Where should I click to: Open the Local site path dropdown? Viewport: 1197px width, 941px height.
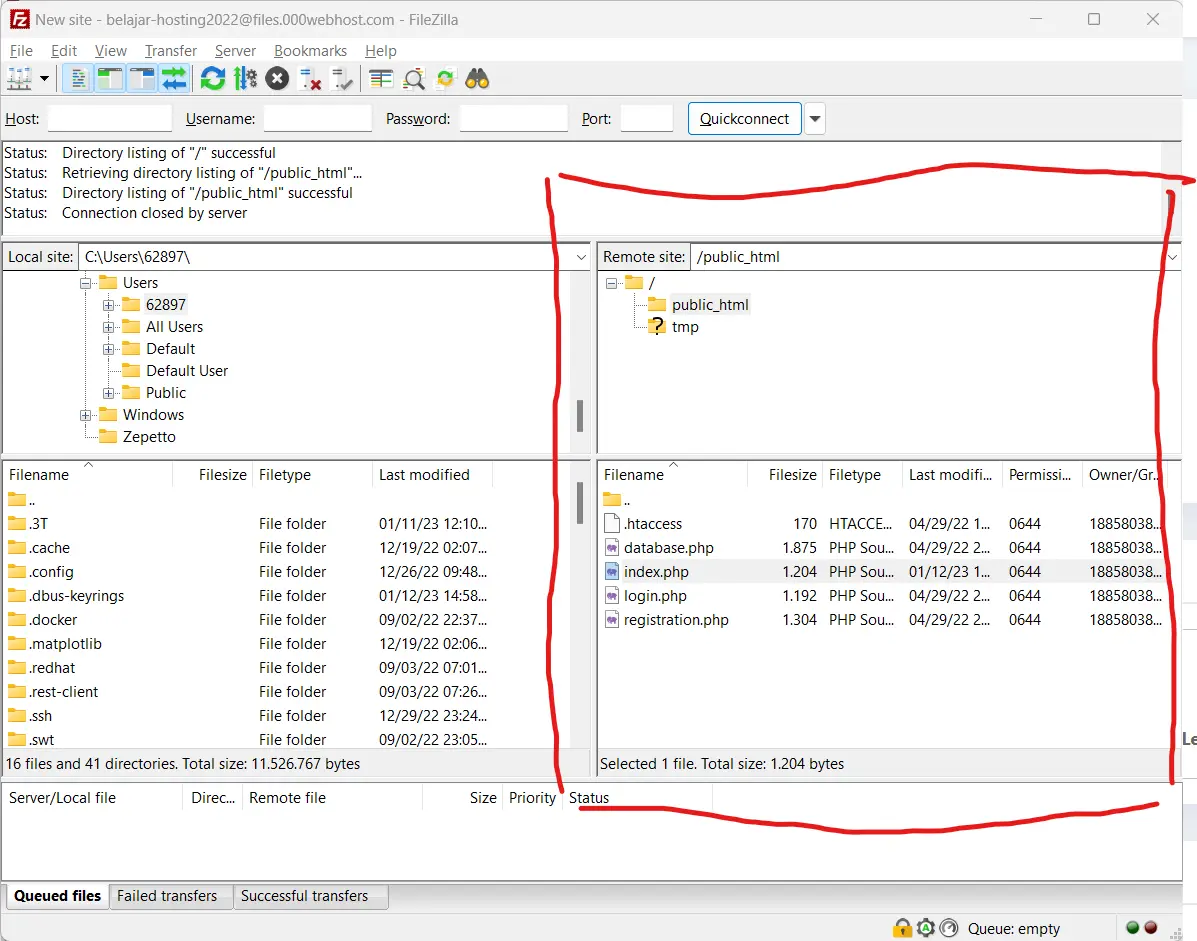point(581,257)
